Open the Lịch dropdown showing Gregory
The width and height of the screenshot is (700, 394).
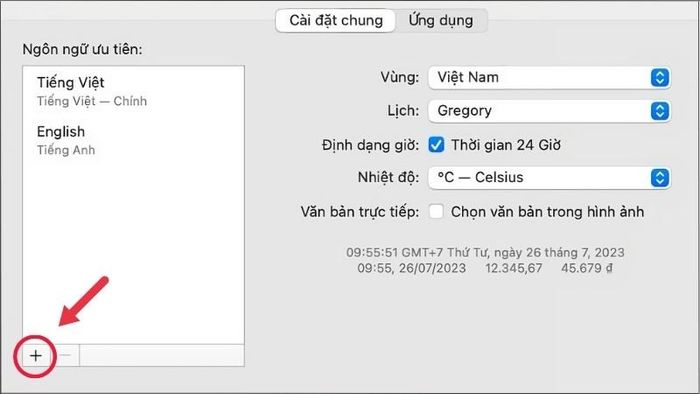[x=549, y=111]
